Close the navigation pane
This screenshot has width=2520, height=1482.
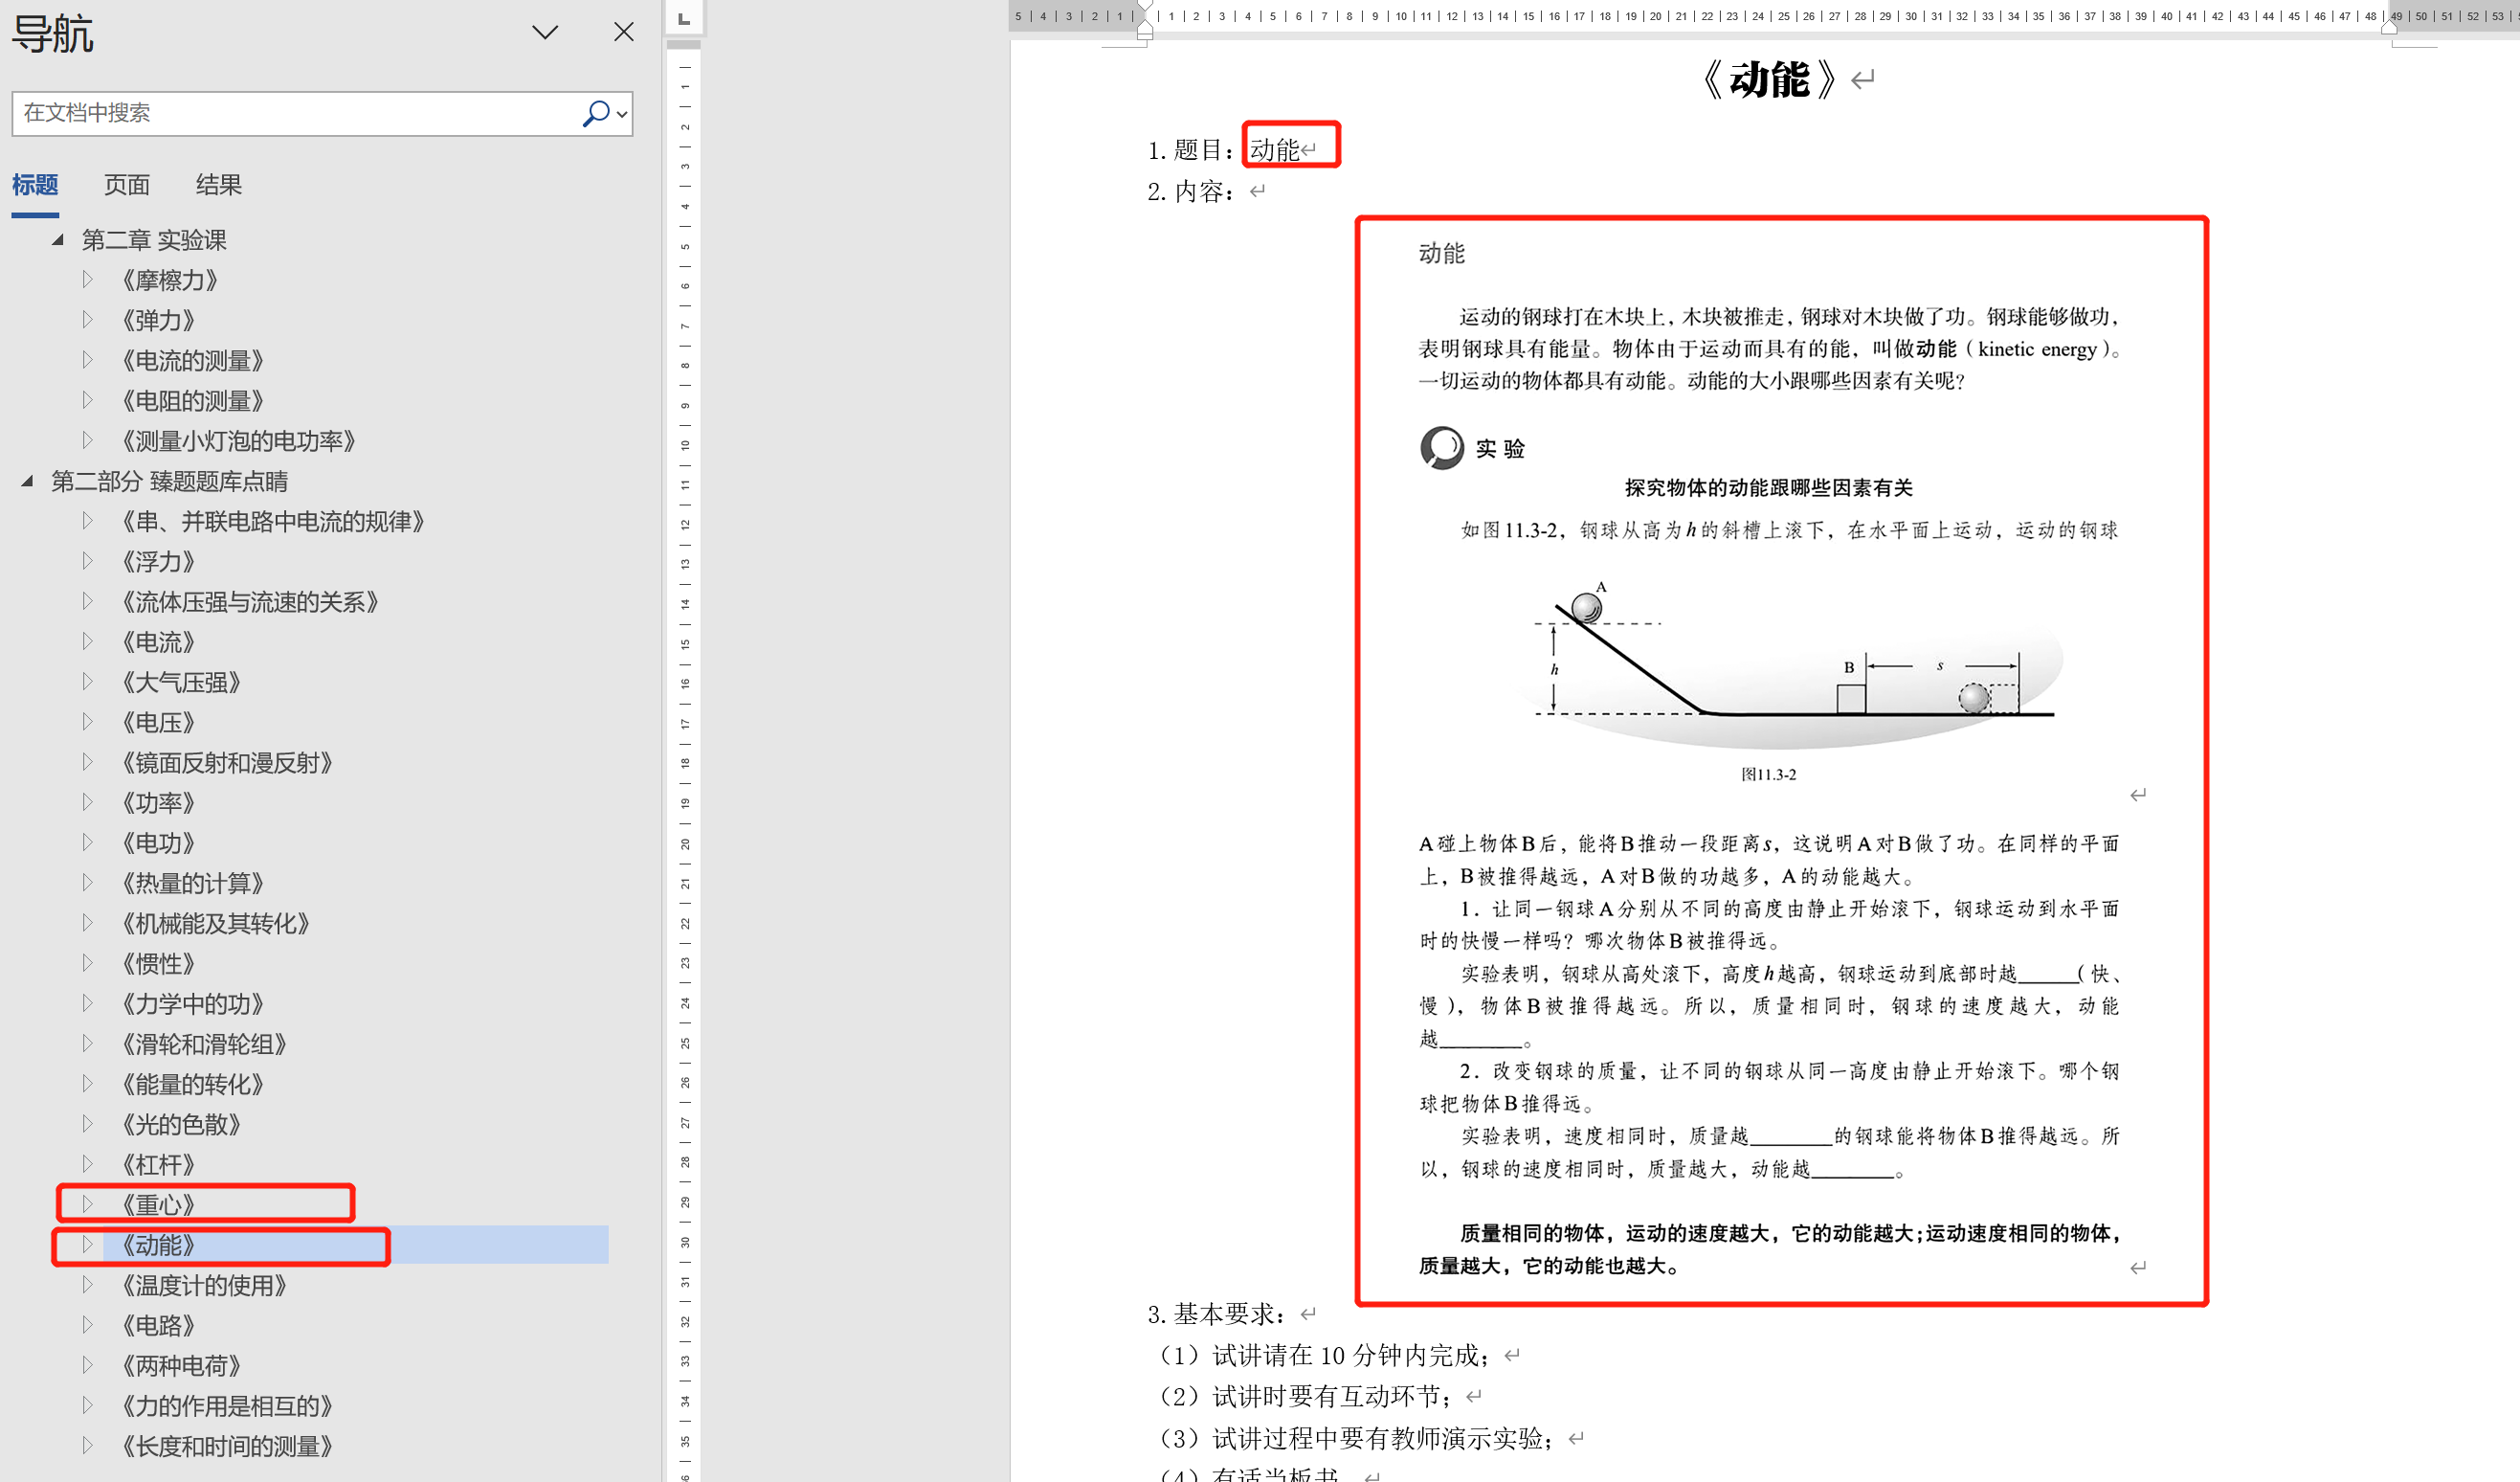pyautogui.click(x=623, y=32)
